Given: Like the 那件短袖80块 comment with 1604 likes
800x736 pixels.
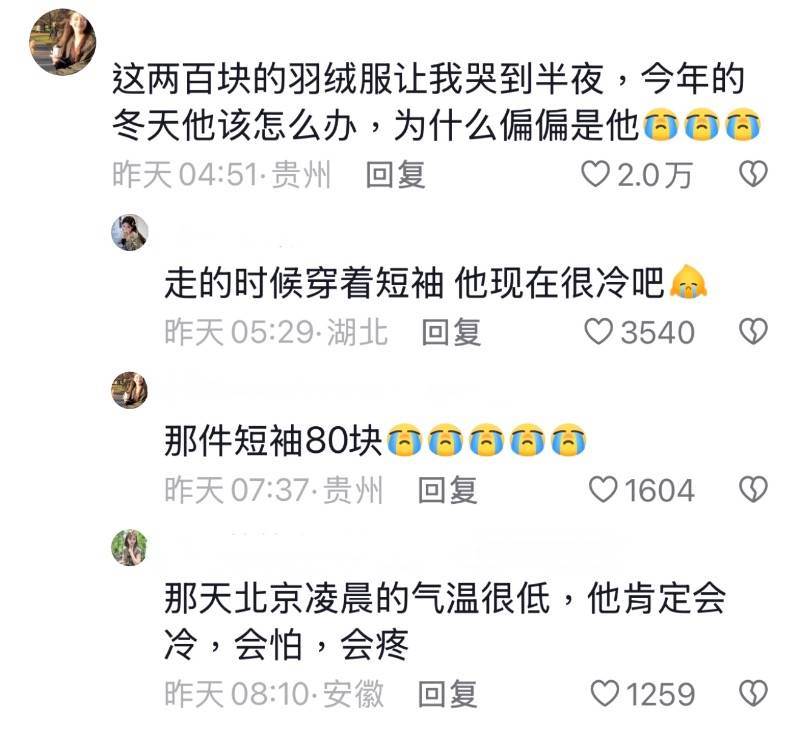Looking at the screenshot, I should point(603,490).
